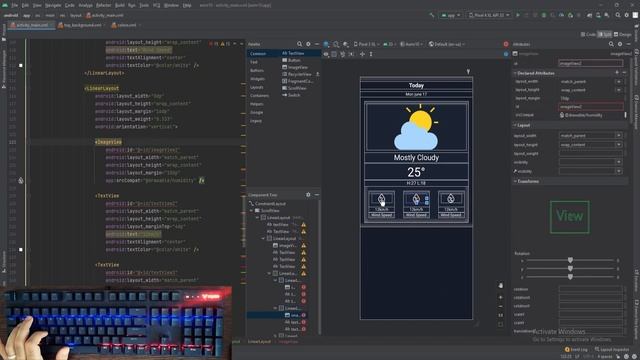Search the Palette panel
The height and width of the screenshot is (360, 640).
coord(299,44)
